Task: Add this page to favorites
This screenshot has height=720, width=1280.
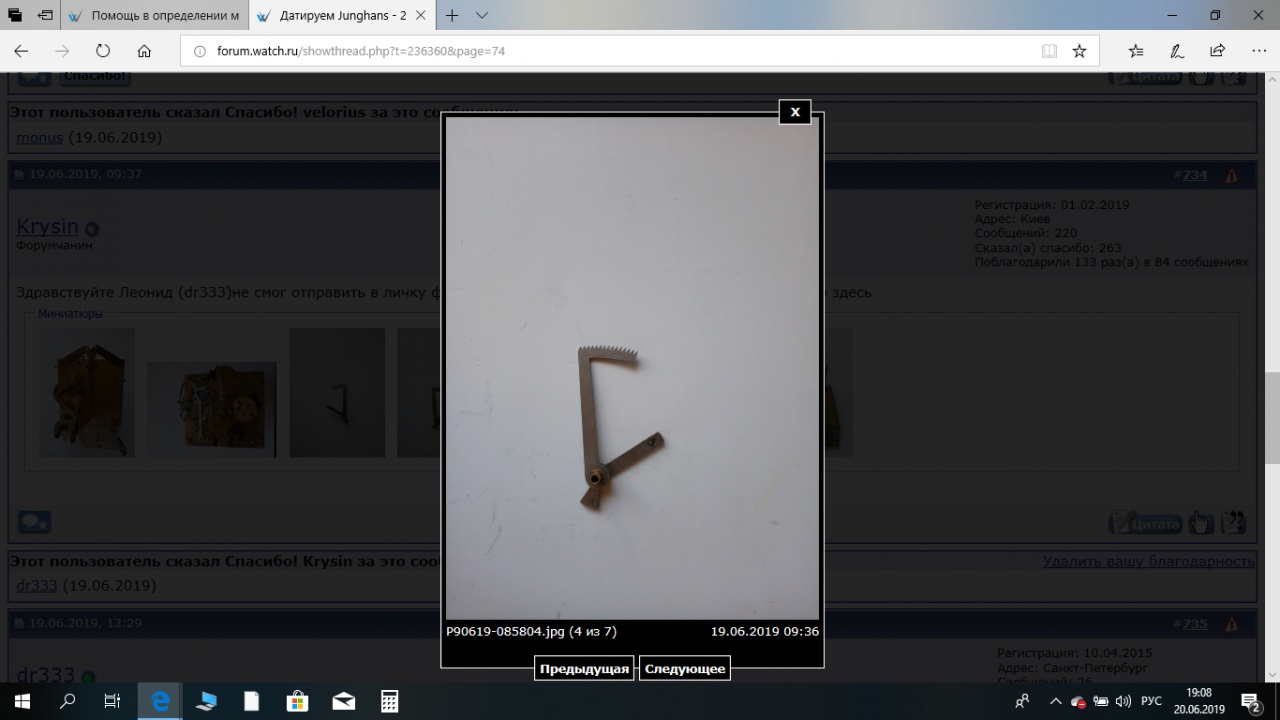Action: pyautogui.click(x=1079, y=51)
